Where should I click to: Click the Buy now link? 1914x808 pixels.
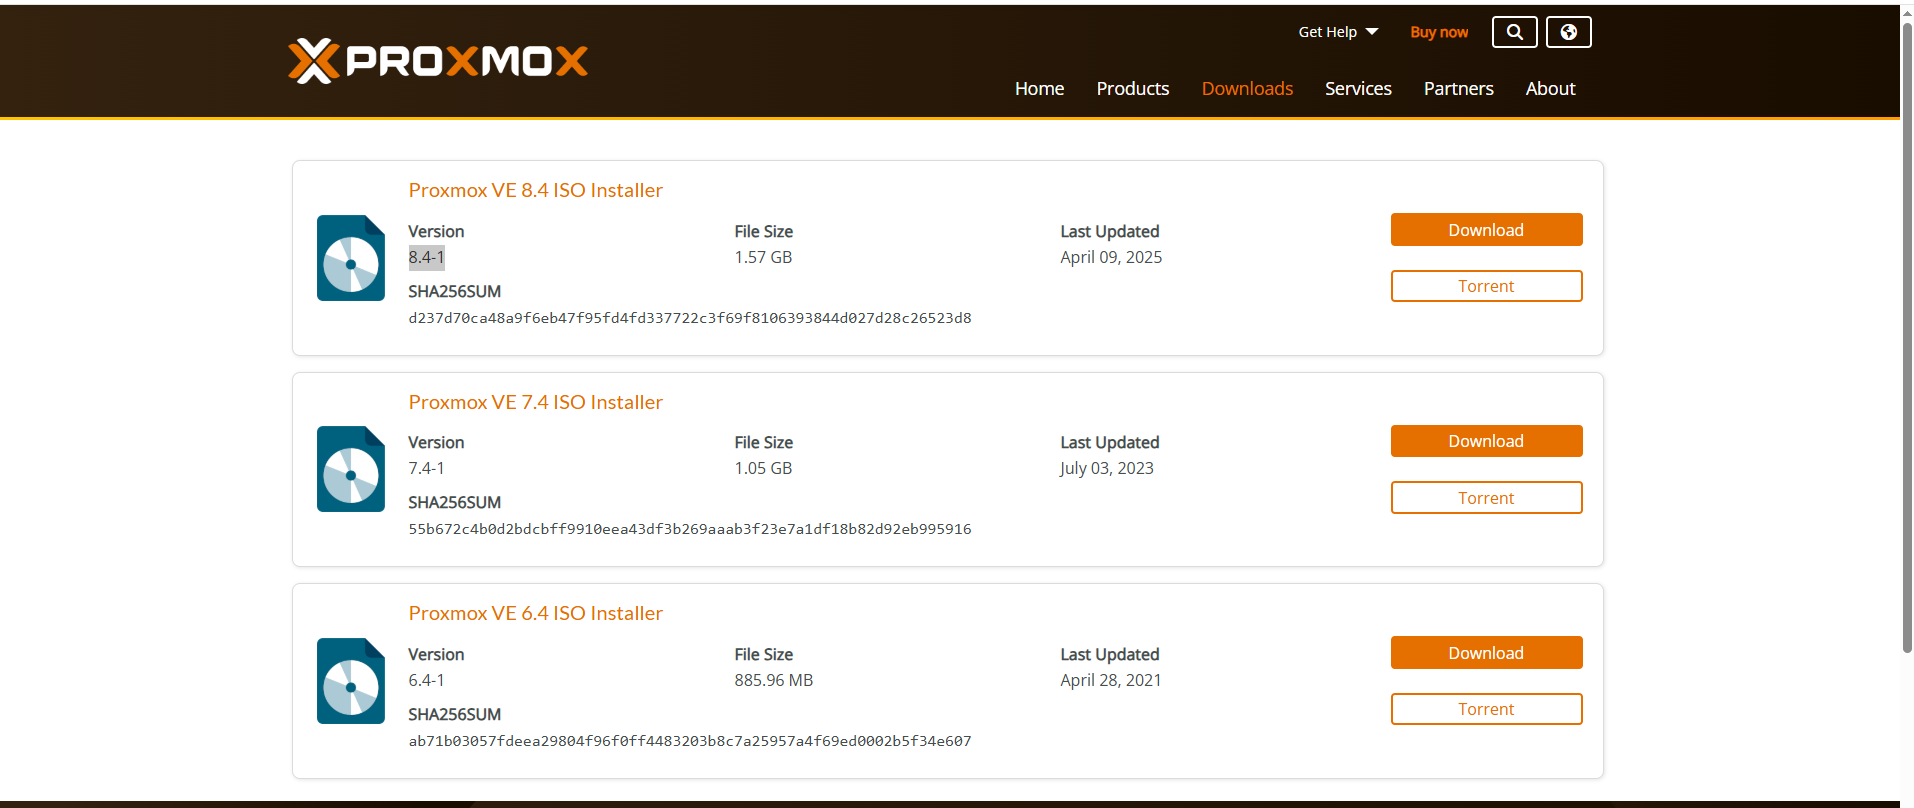tap(1439, 32)
